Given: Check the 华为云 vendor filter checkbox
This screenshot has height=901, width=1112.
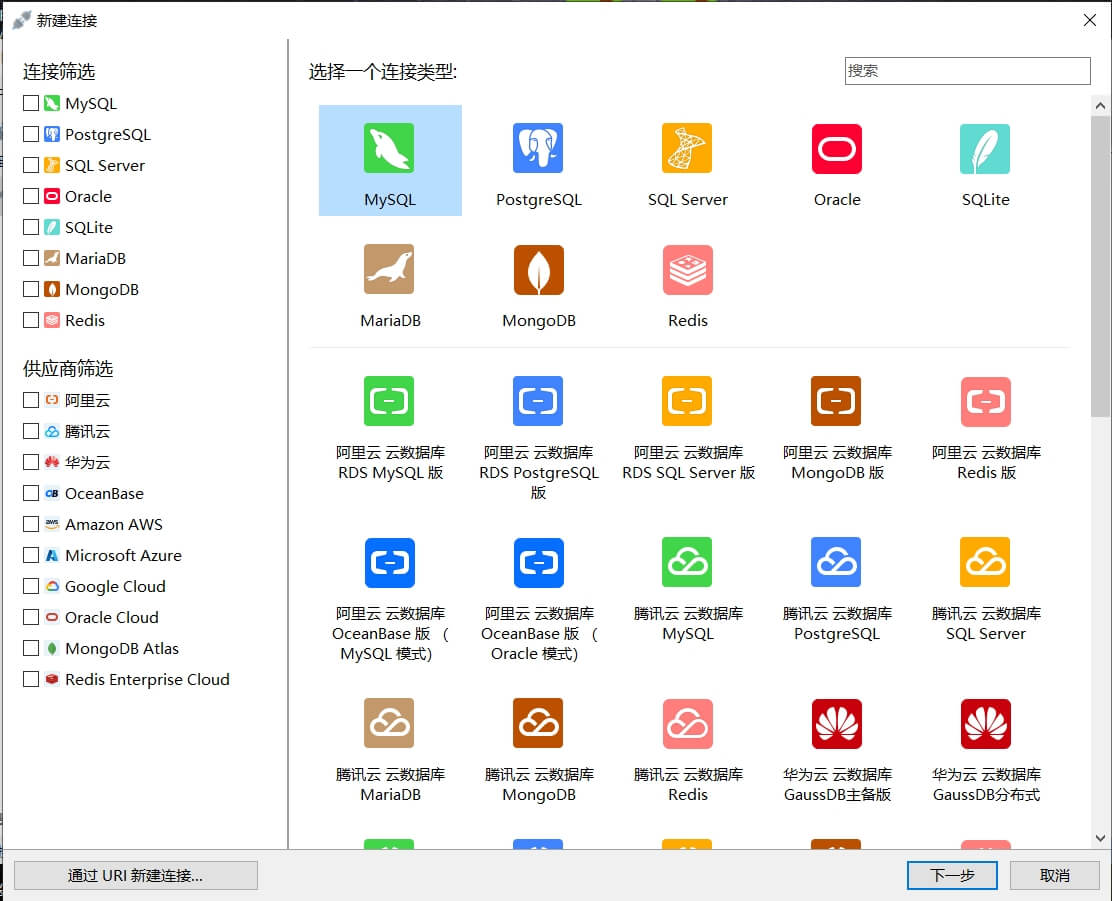Looking at the screenshot, I should (x=30, y=463).
